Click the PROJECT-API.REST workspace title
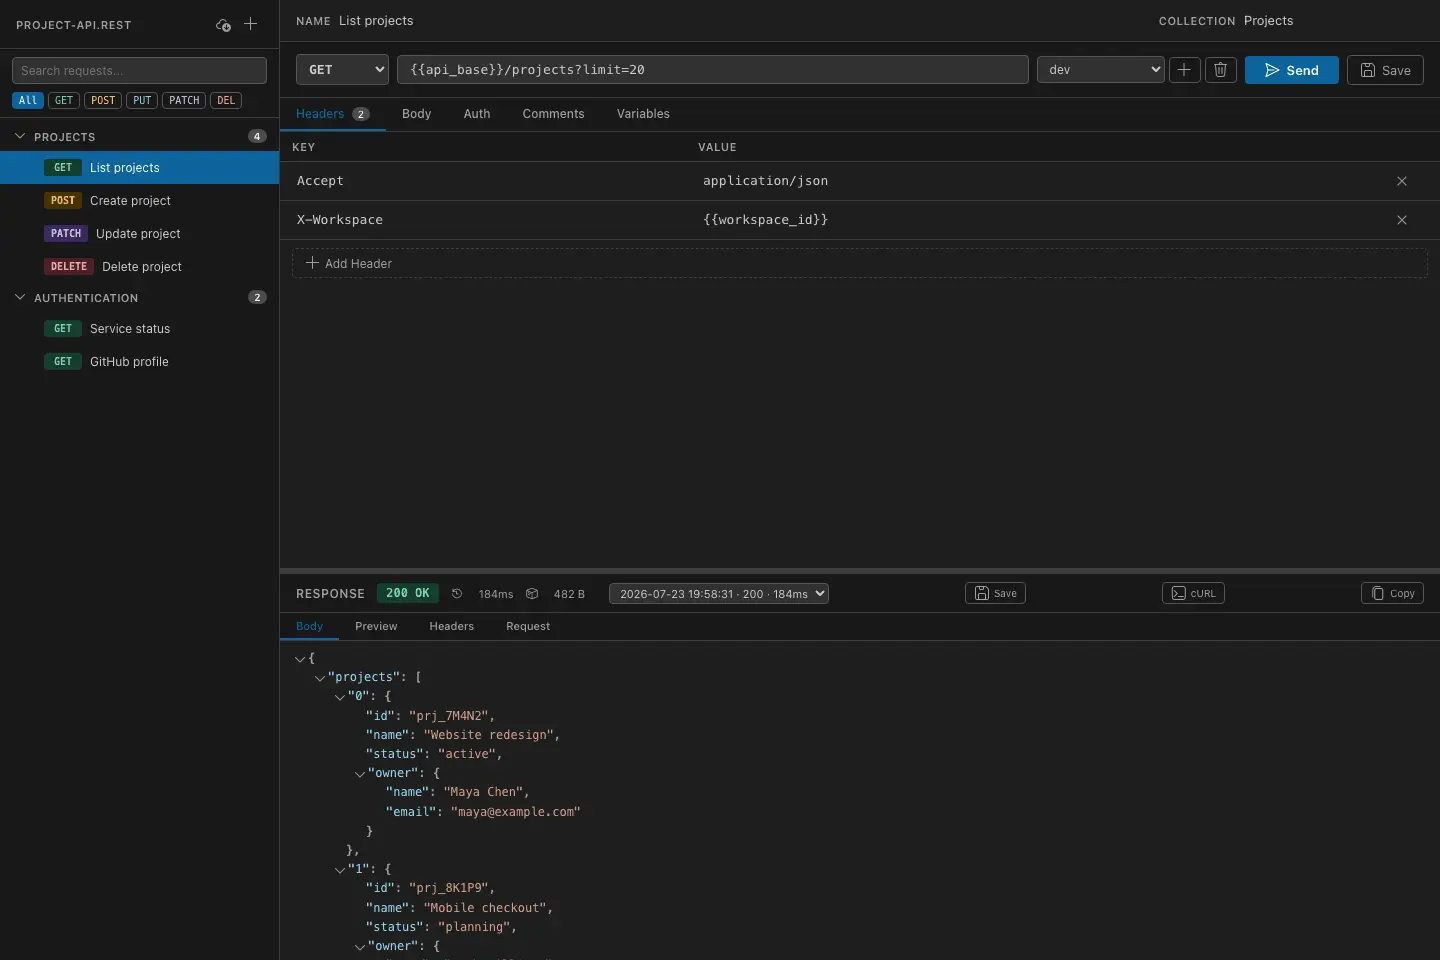This screenshot has width=1440, height=960. coord(74,25)
